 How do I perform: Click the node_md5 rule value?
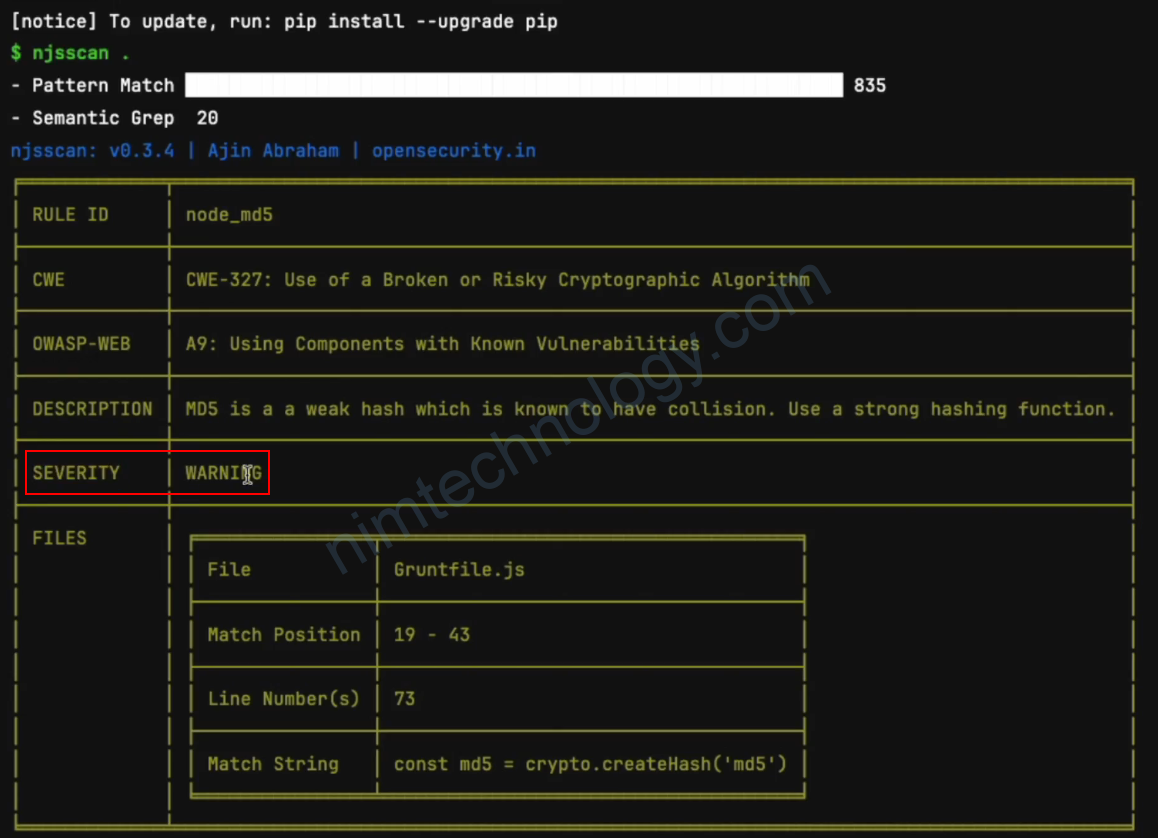point(229,215)
